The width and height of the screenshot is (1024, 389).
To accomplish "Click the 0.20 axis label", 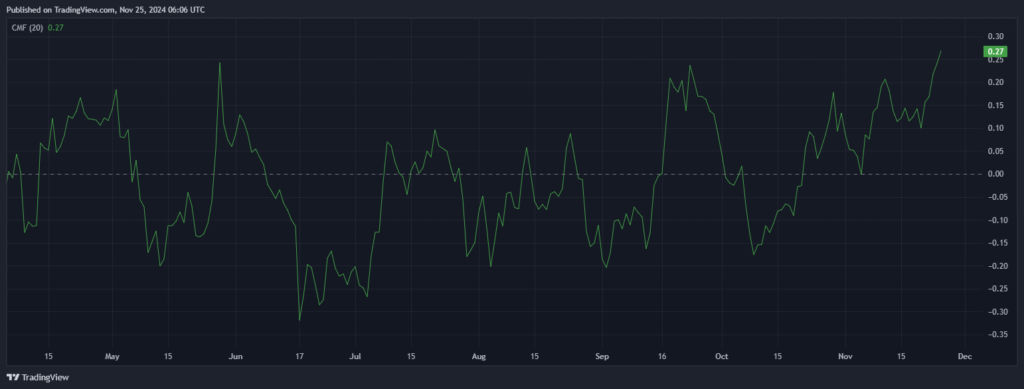I will pyautogui.click(x=995, y=82).
